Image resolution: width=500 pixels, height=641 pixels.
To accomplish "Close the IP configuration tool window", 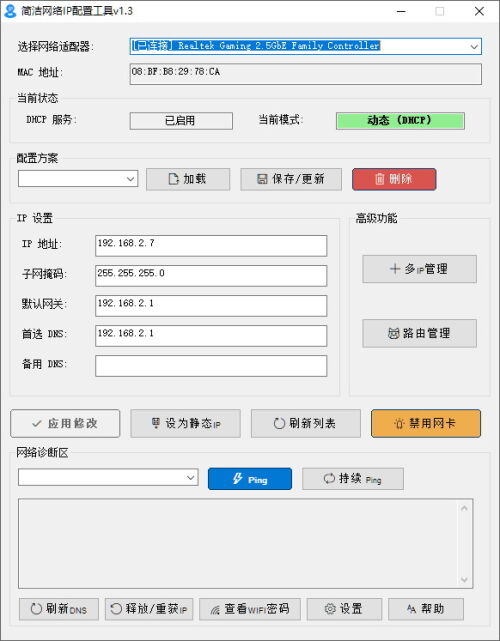I will coord(479,11).
